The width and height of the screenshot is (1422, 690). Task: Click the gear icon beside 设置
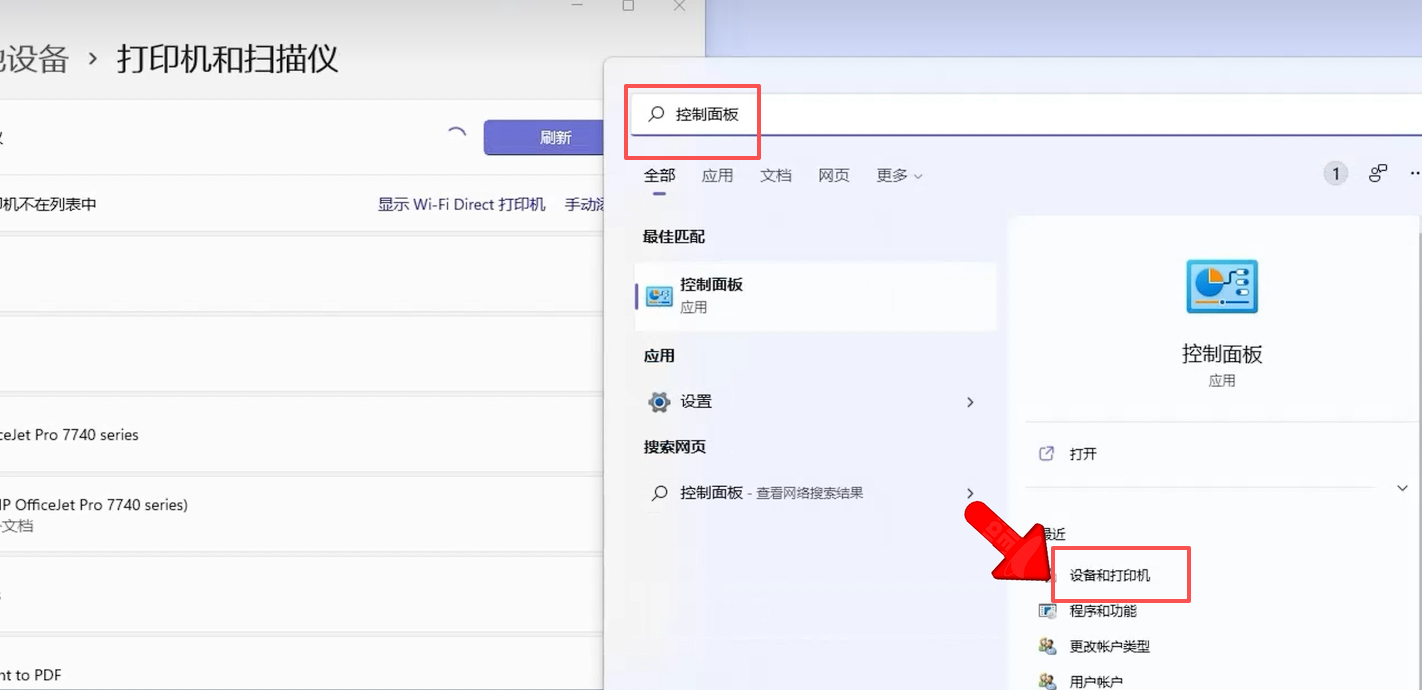point(659,402)
